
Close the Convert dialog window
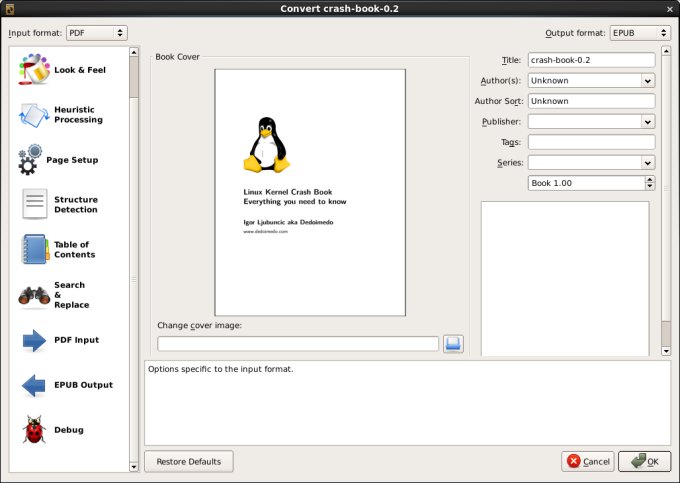click(670, 9)
